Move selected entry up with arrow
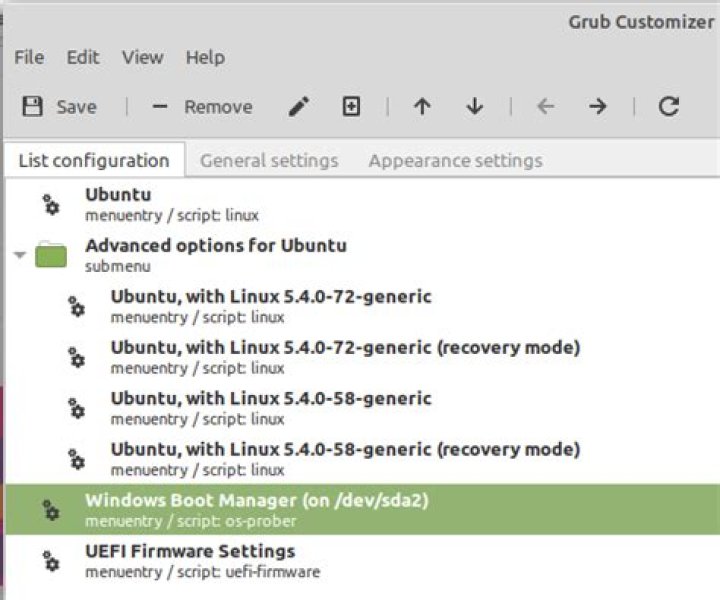Image resolution: width=720 pixels, height=600 pixels. click(x=422, y=107)
